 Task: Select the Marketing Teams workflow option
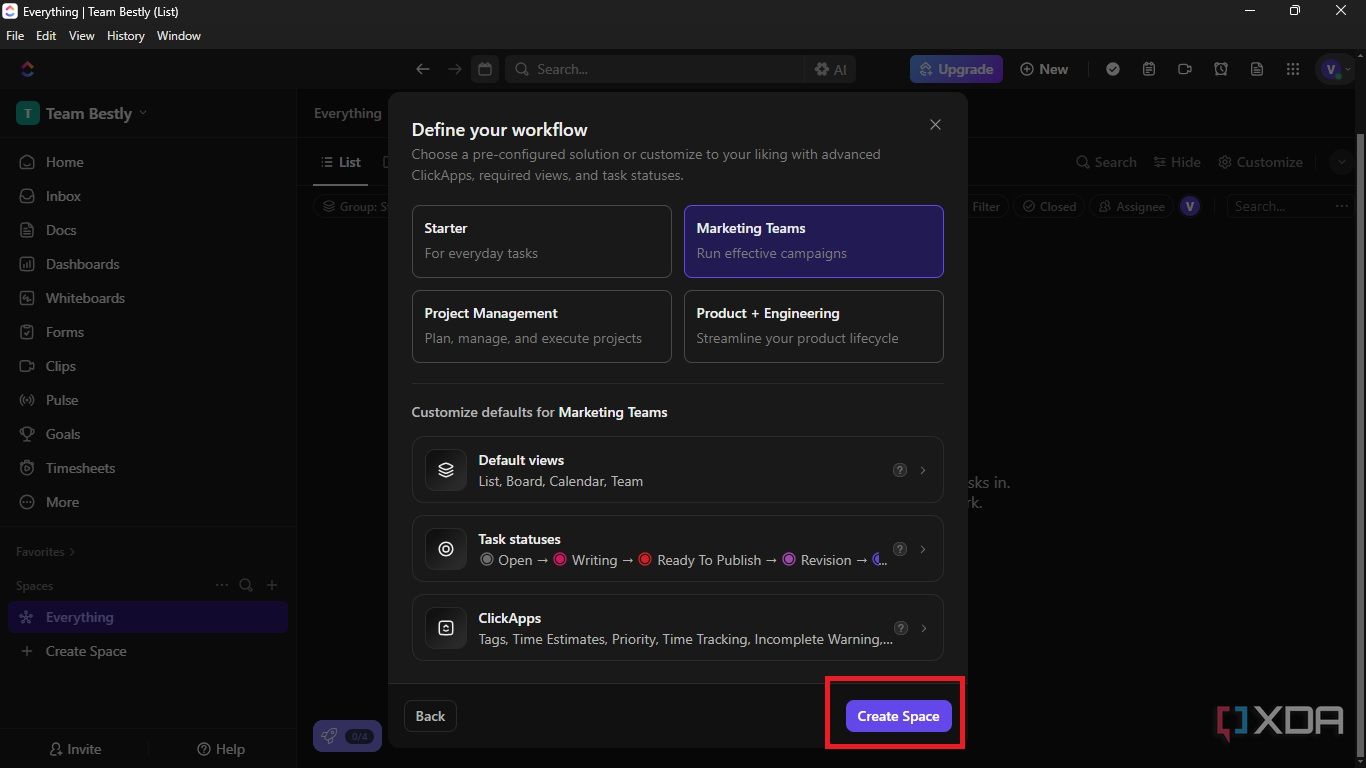pyautogui.click(x=814, y=241)
